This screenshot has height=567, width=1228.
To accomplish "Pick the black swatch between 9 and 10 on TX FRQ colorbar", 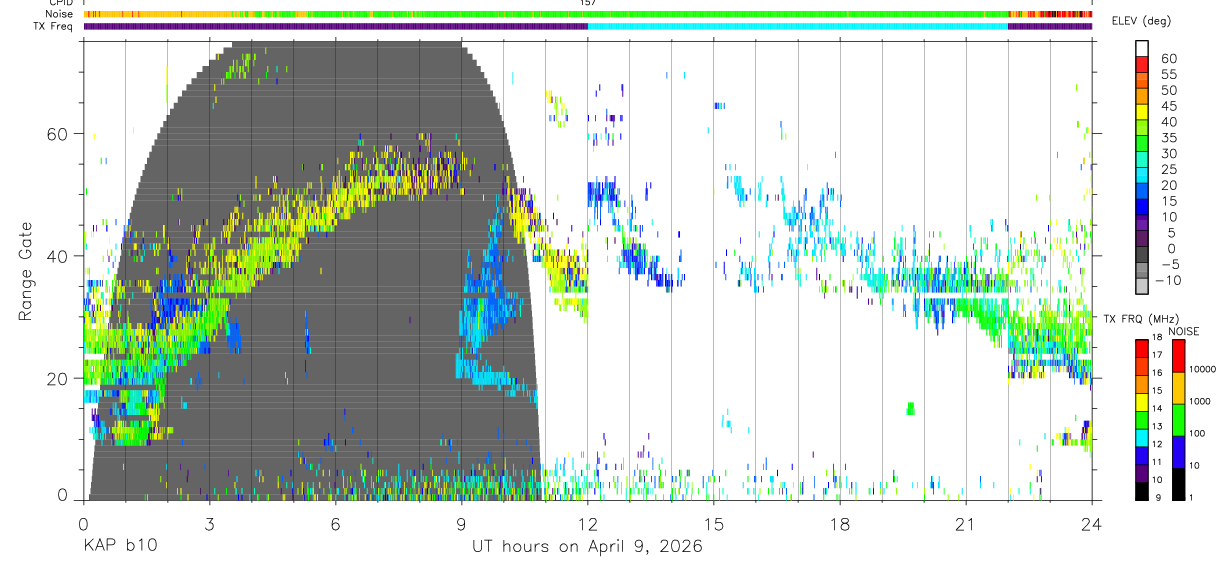I will pos(1143,491).
